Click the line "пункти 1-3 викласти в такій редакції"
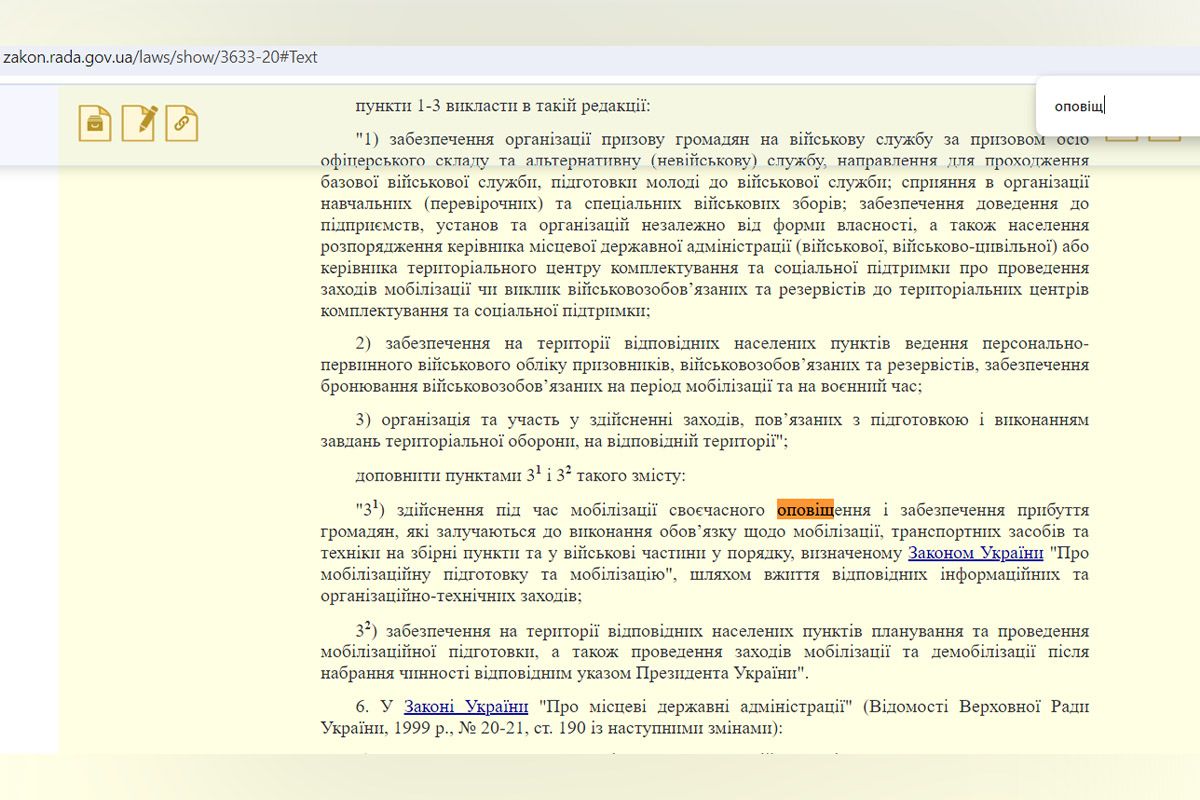This screenshot has height=800, width=1200. [502, 104]
